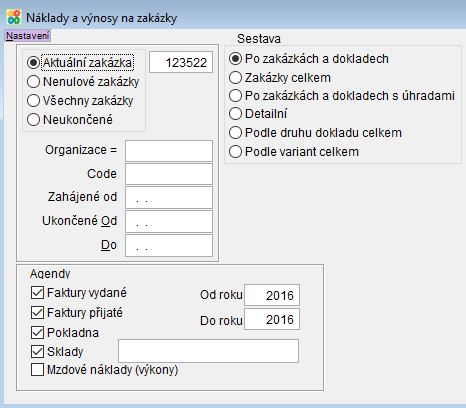The image size is (466, 408).
Task: Open the Nastavení menu
Action: (28, 36)
